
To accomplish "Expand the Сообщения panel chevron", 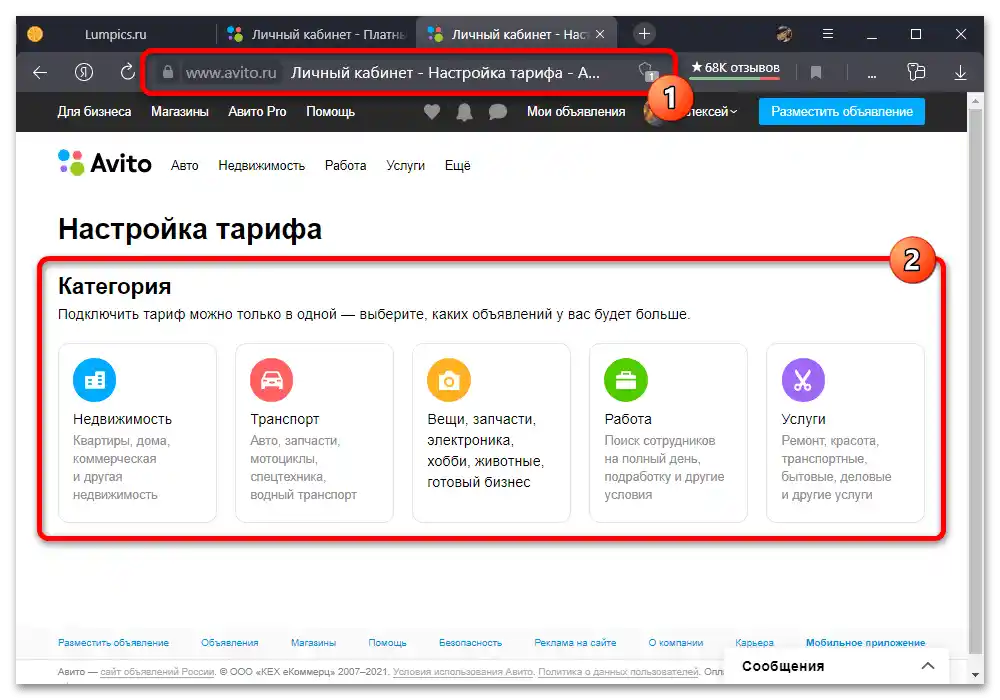I will coord(928,666).
